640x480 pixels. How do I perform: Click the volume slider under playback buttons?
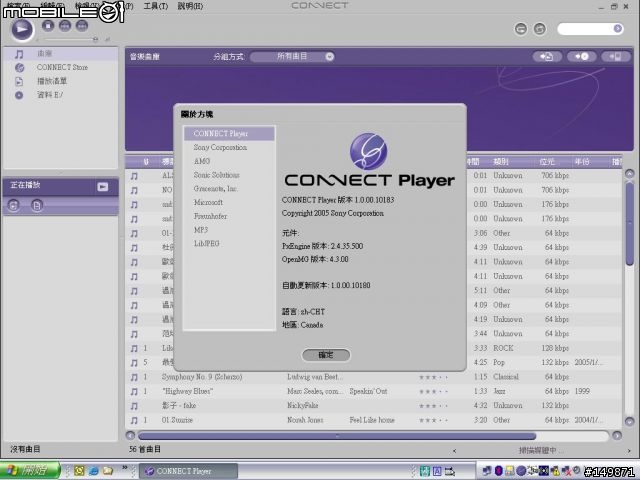(x=68, y=40)
